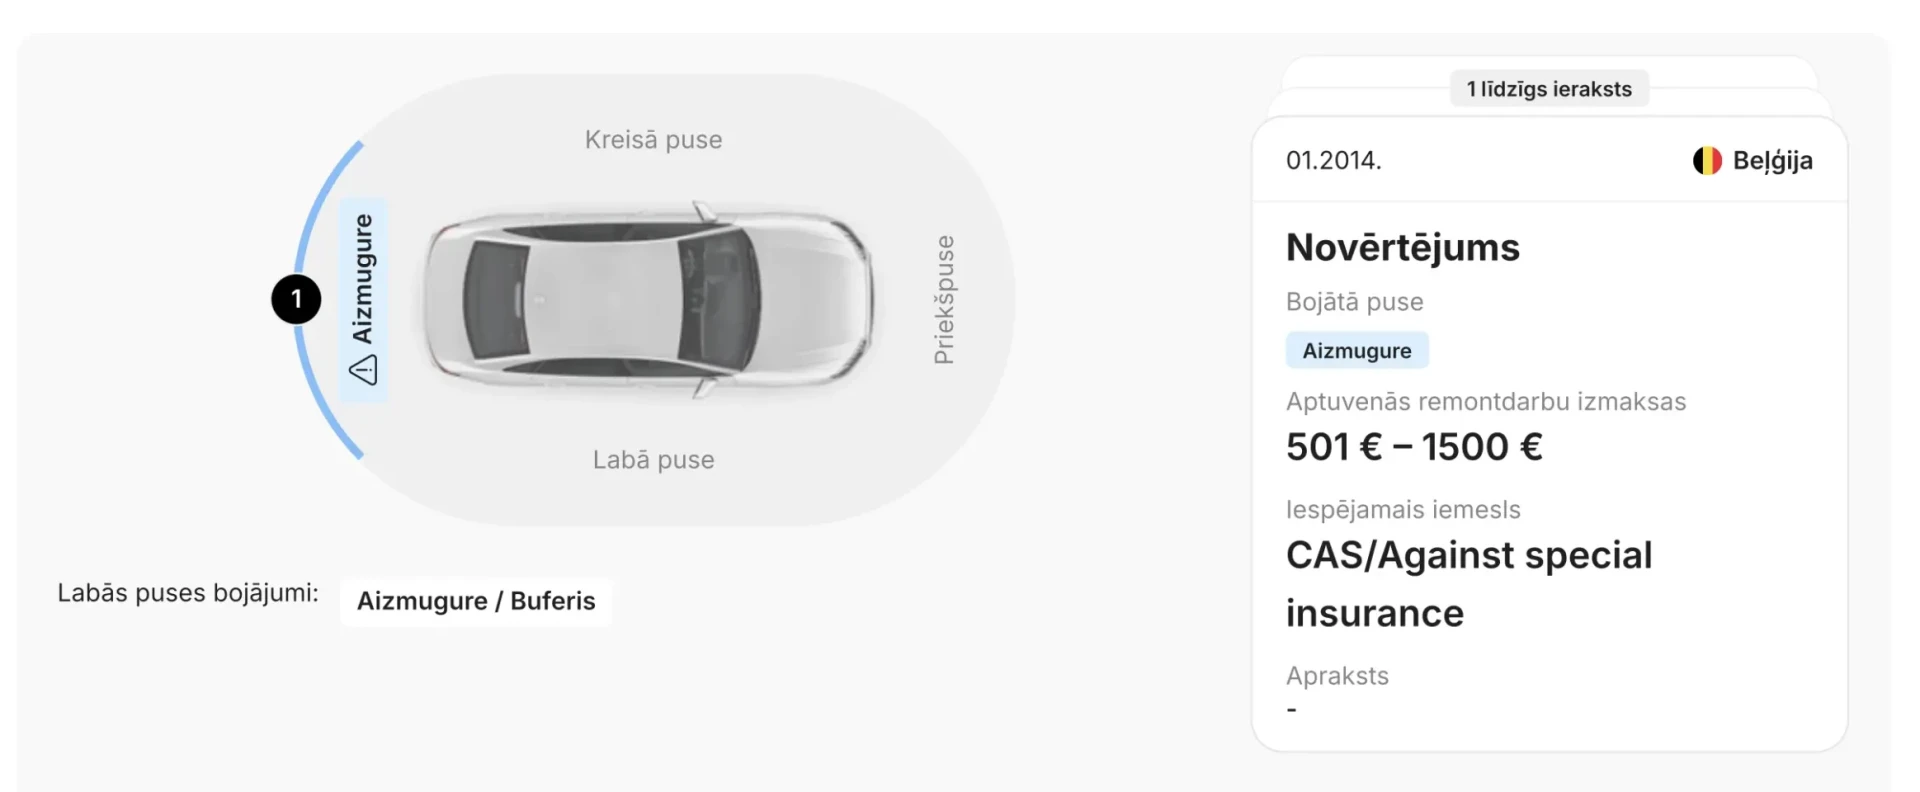Screen dimensions: 1920x792
Task: Expand the 1 līdzīgs ieraksts stacked record
Action: pos(1548,89)
